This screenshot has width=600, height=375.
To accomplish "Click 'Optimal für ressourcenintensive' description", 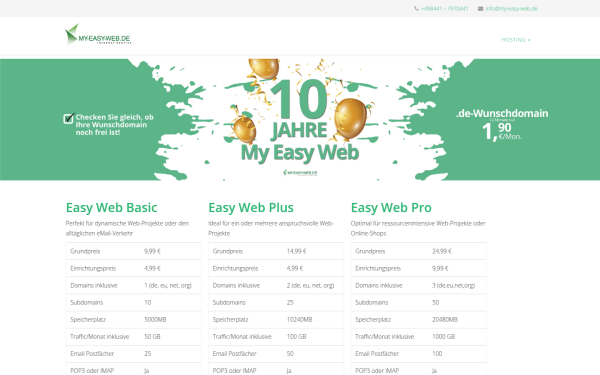I will (x=418, y=228).
